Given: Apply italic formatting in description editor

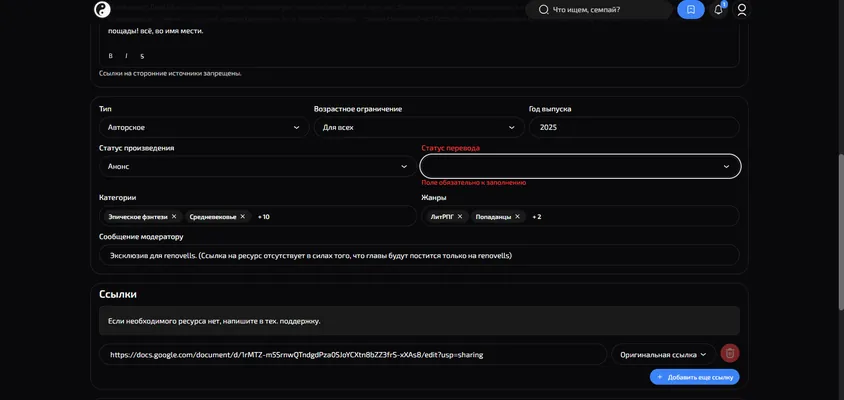Looking at the screenshot, I should (x=126, y=56).
